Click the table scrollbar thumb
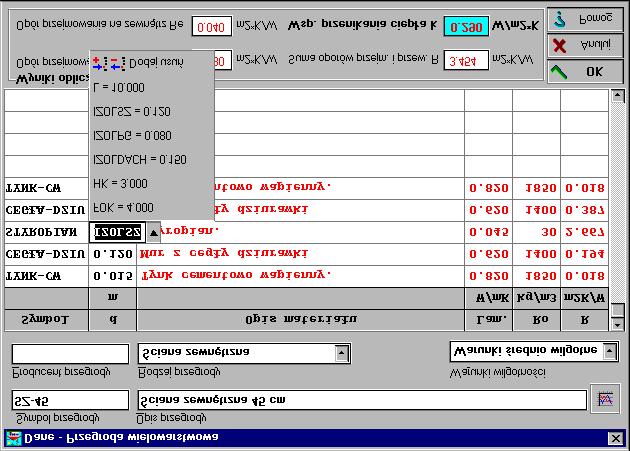The width and height of the screenshot is (630, 451). tap(618, 310)
